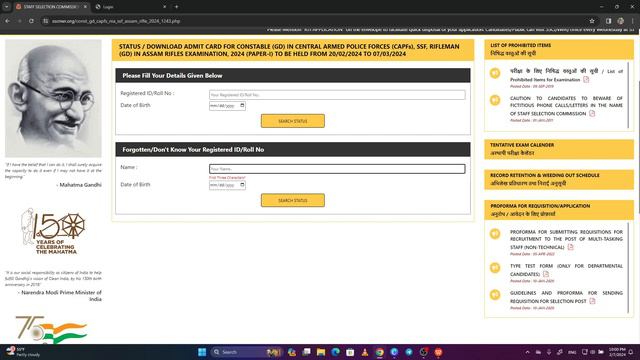The height and width of the screenshot is (360, 640).
Task: Open Type Test Form for Departmental Candidates
Action: 566,270
